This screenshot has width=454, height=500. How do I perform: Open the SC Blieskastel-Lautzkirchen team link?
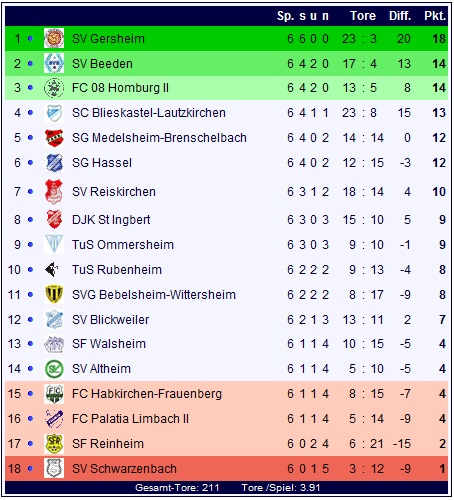click(149, 113)
